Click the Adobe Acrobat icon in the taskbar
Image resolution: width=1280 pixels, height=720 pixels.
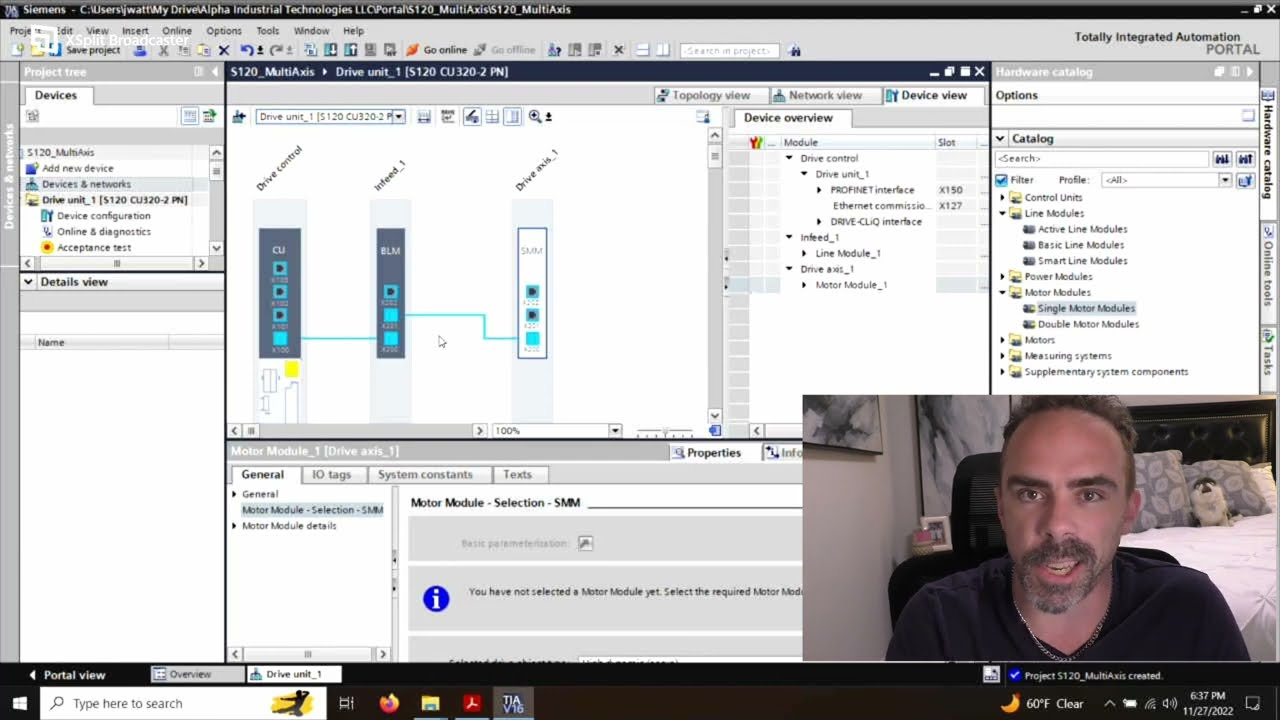click(x=472, y=703)
